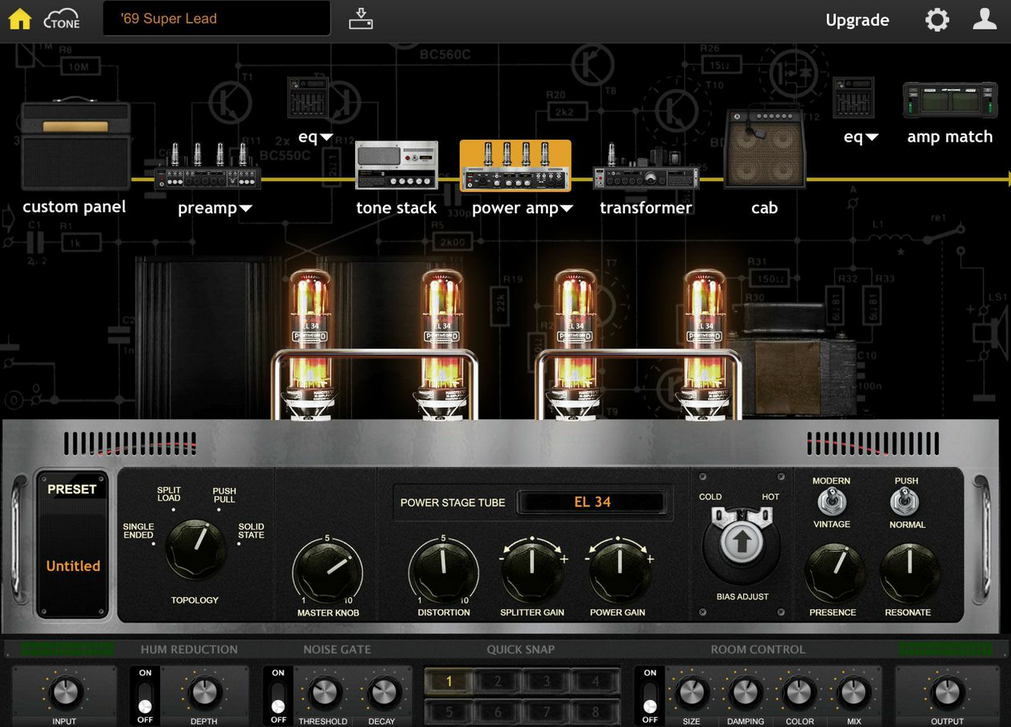Click the Noise Gate Threshold knob

click(x=324, y=693)
